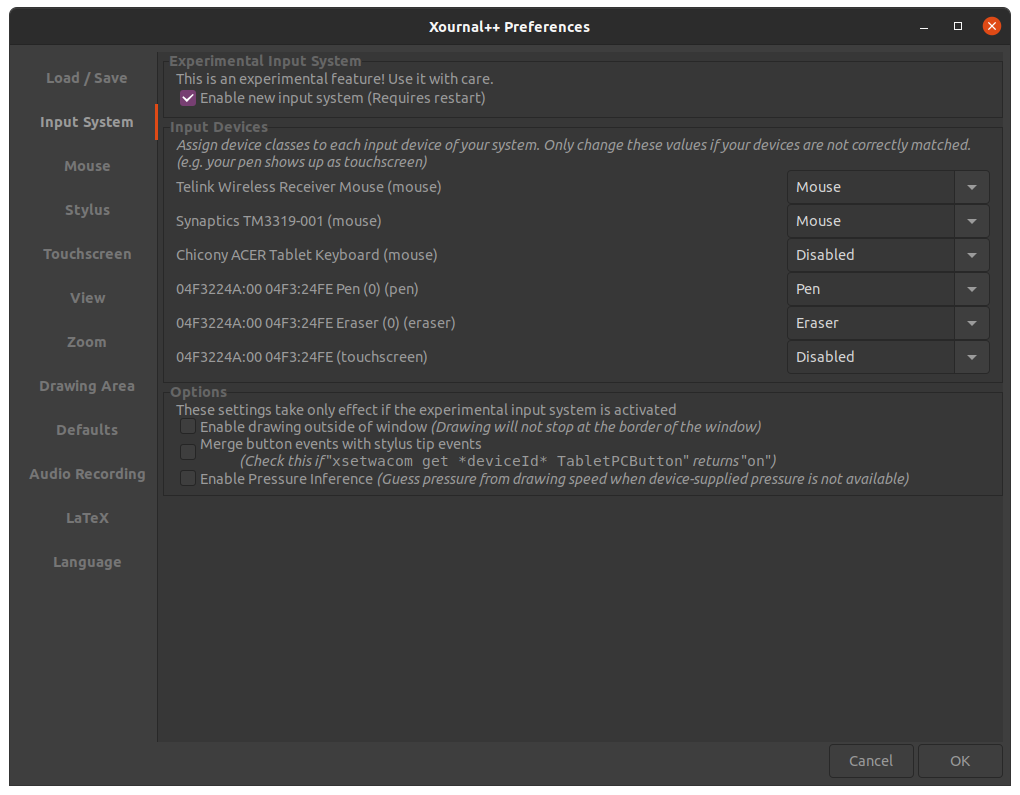Open the Drawing Area tab
The image size is (1020, 795).
pyautogui.click(x=87, y=386)
